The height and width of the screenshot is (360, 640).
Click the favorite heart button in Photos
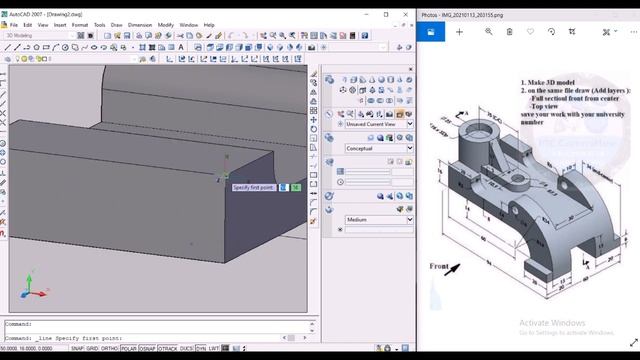click(x=530, y=31)
